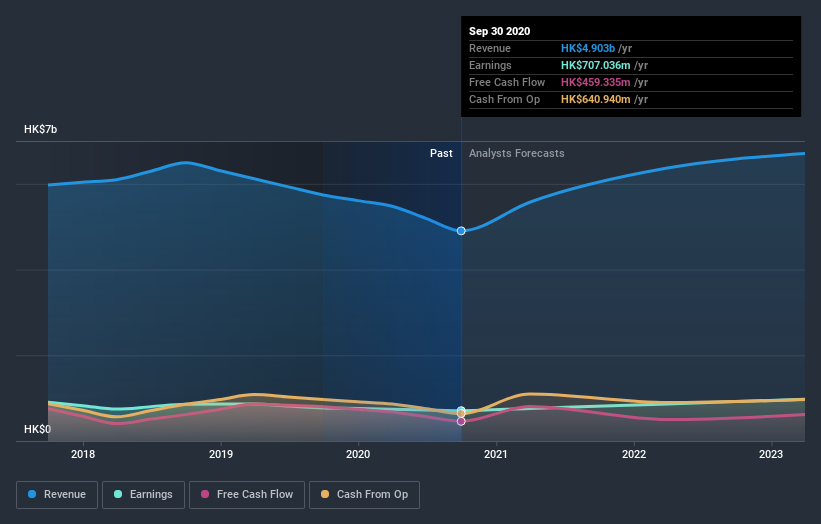The image size is (821, 524).
Task: Click the HK$7b y-axis label
Action: pyautogui.click(x=40, y=129)
